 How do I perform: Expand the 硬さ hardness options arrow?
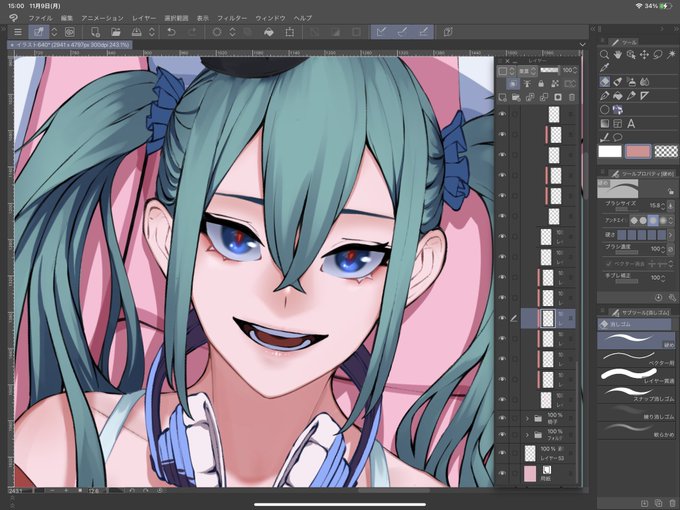[671, 235]
